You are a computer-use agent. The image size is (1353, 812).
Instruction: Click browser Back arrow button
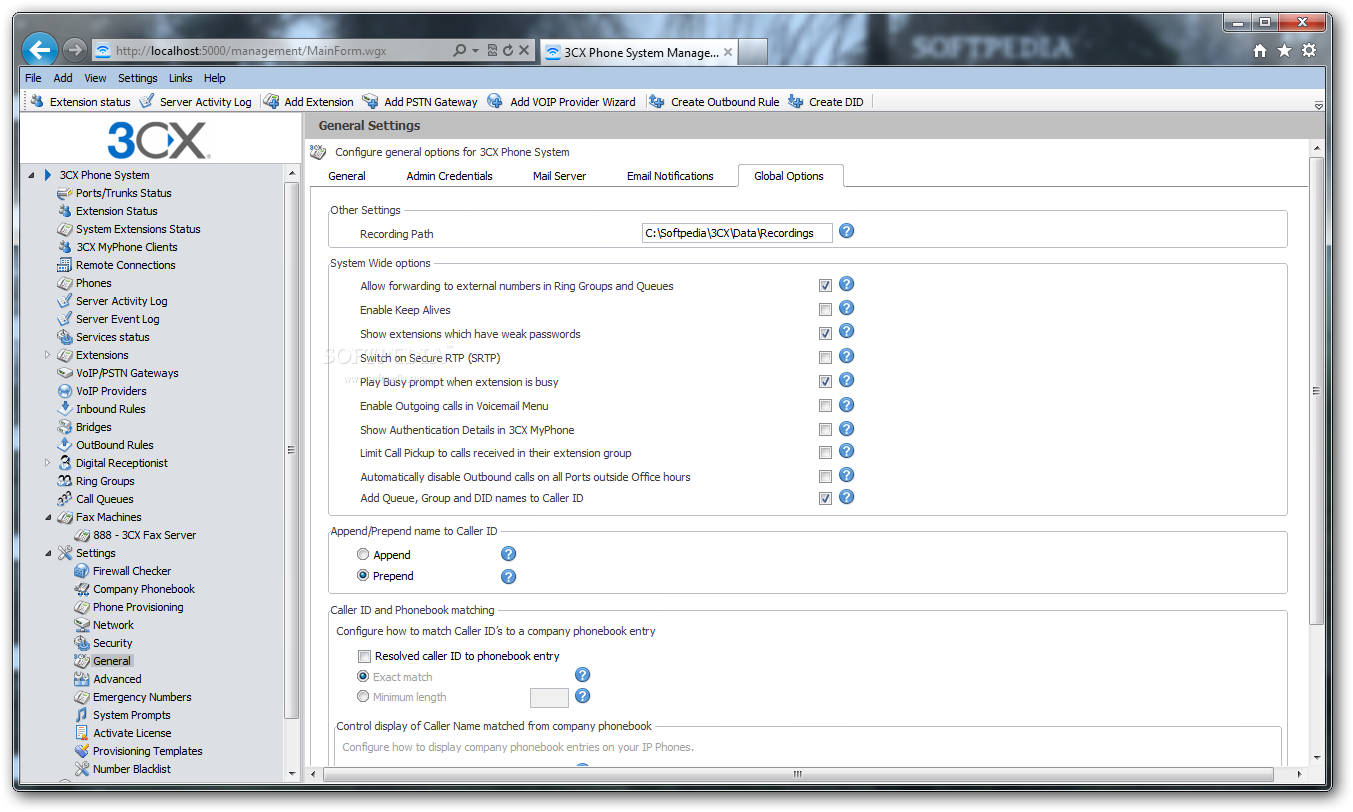coord(40,49)
